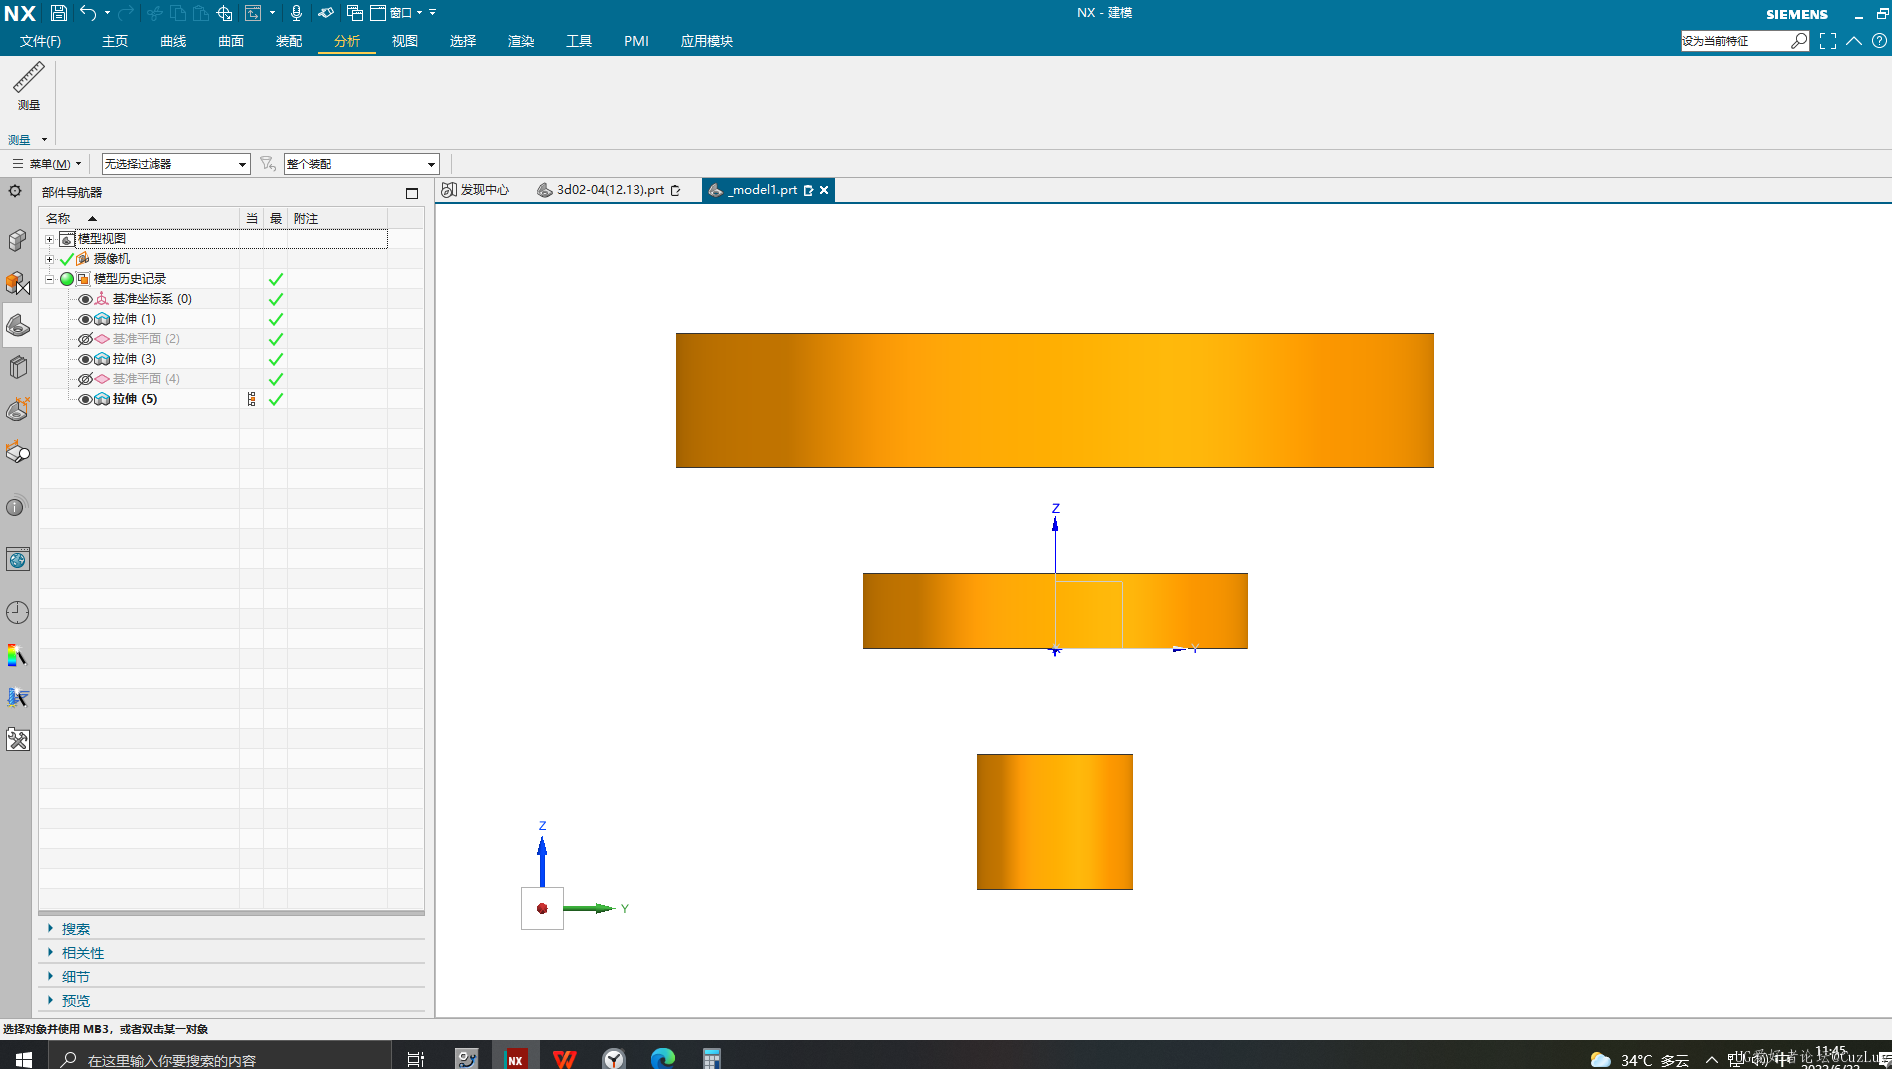Screen dimensions: 1892x1069
Task: Toggle visibility eye of 拉伸 (5)
Action: coord(85,399)
